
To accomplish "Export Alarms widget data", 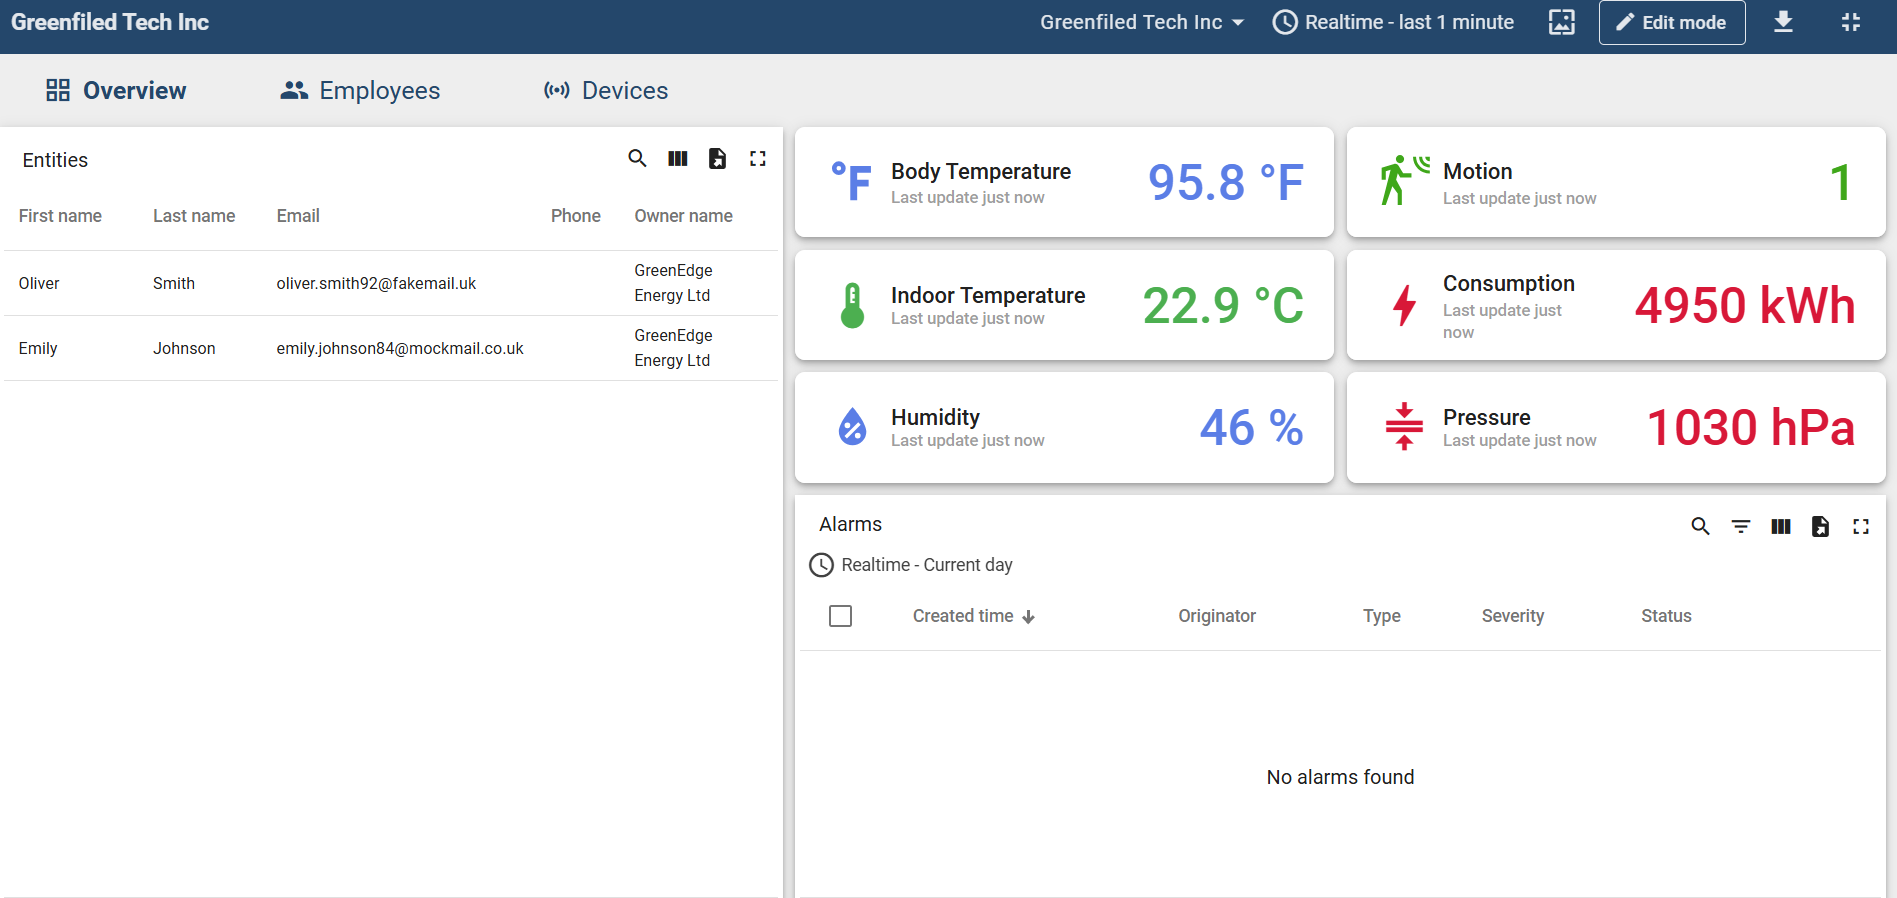I will coord(1820,526).
